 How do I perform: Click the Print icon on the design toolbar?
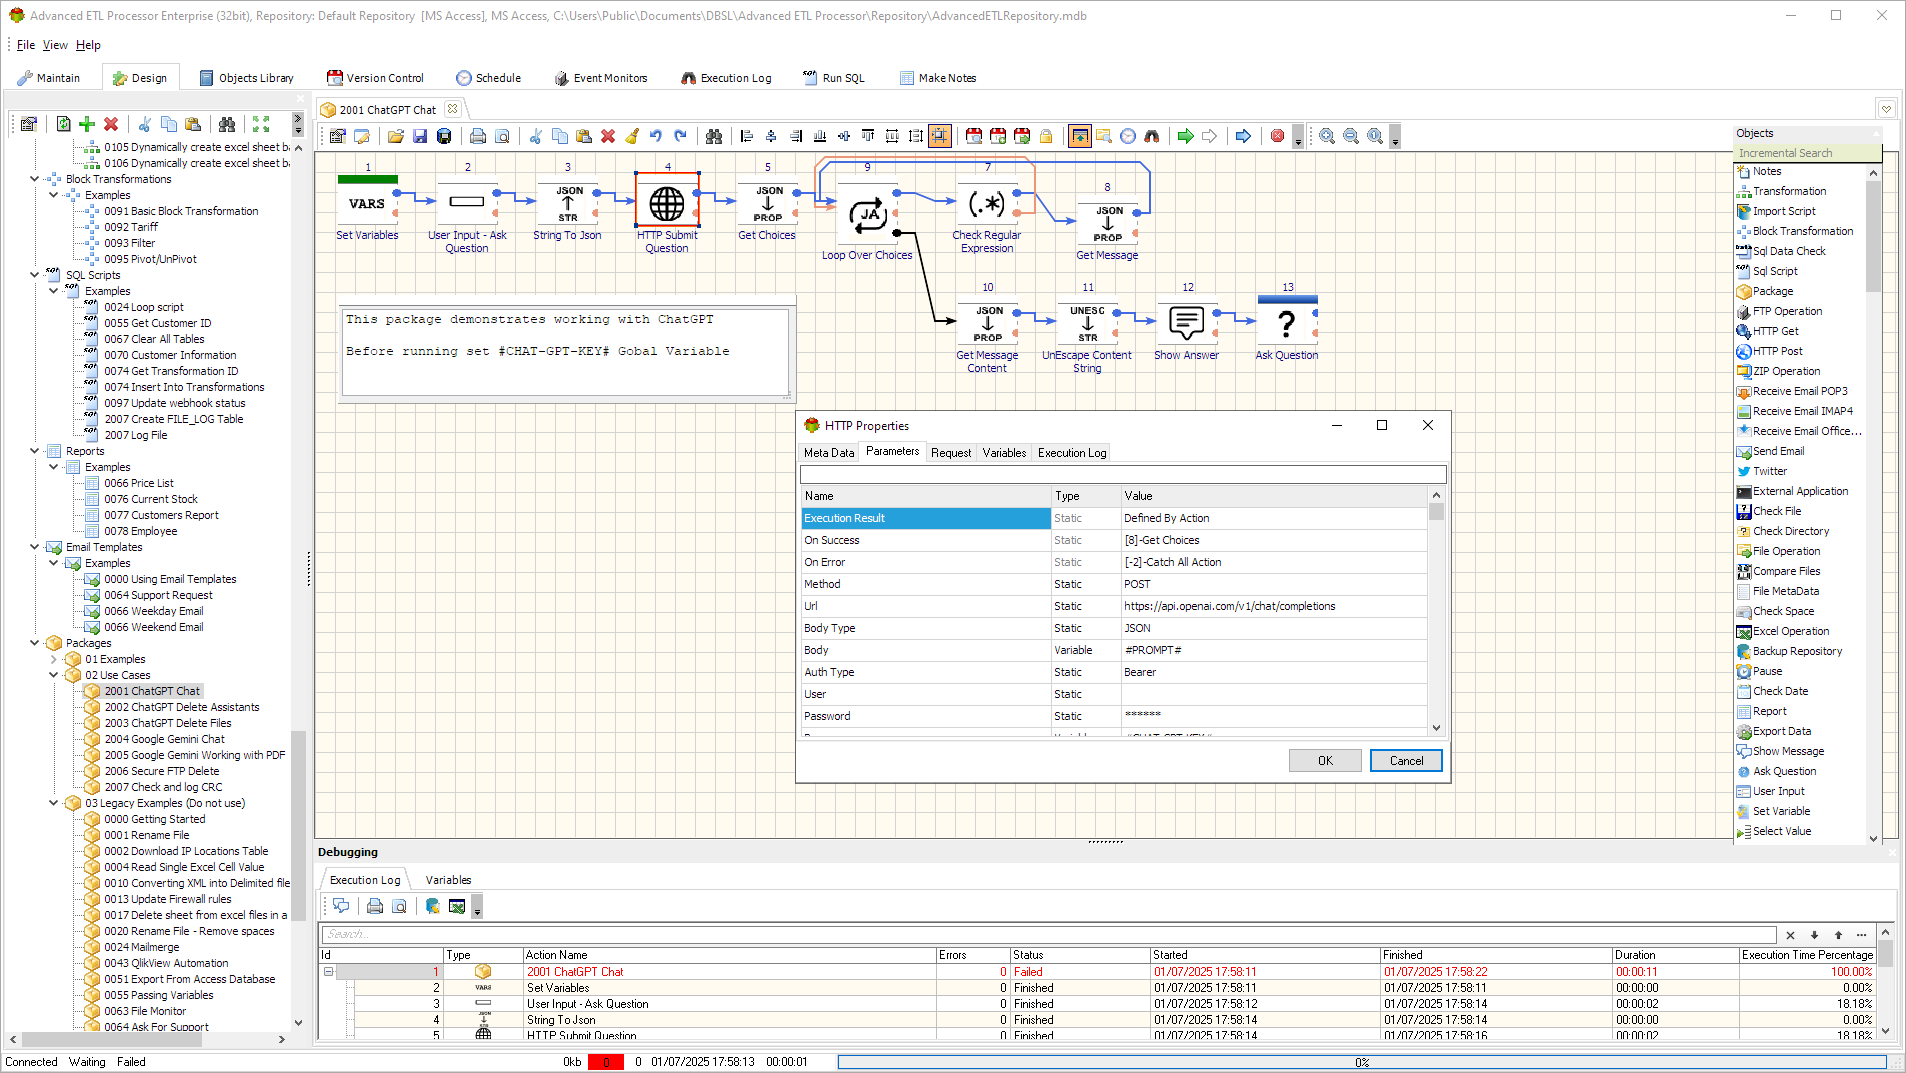[477, 136]
